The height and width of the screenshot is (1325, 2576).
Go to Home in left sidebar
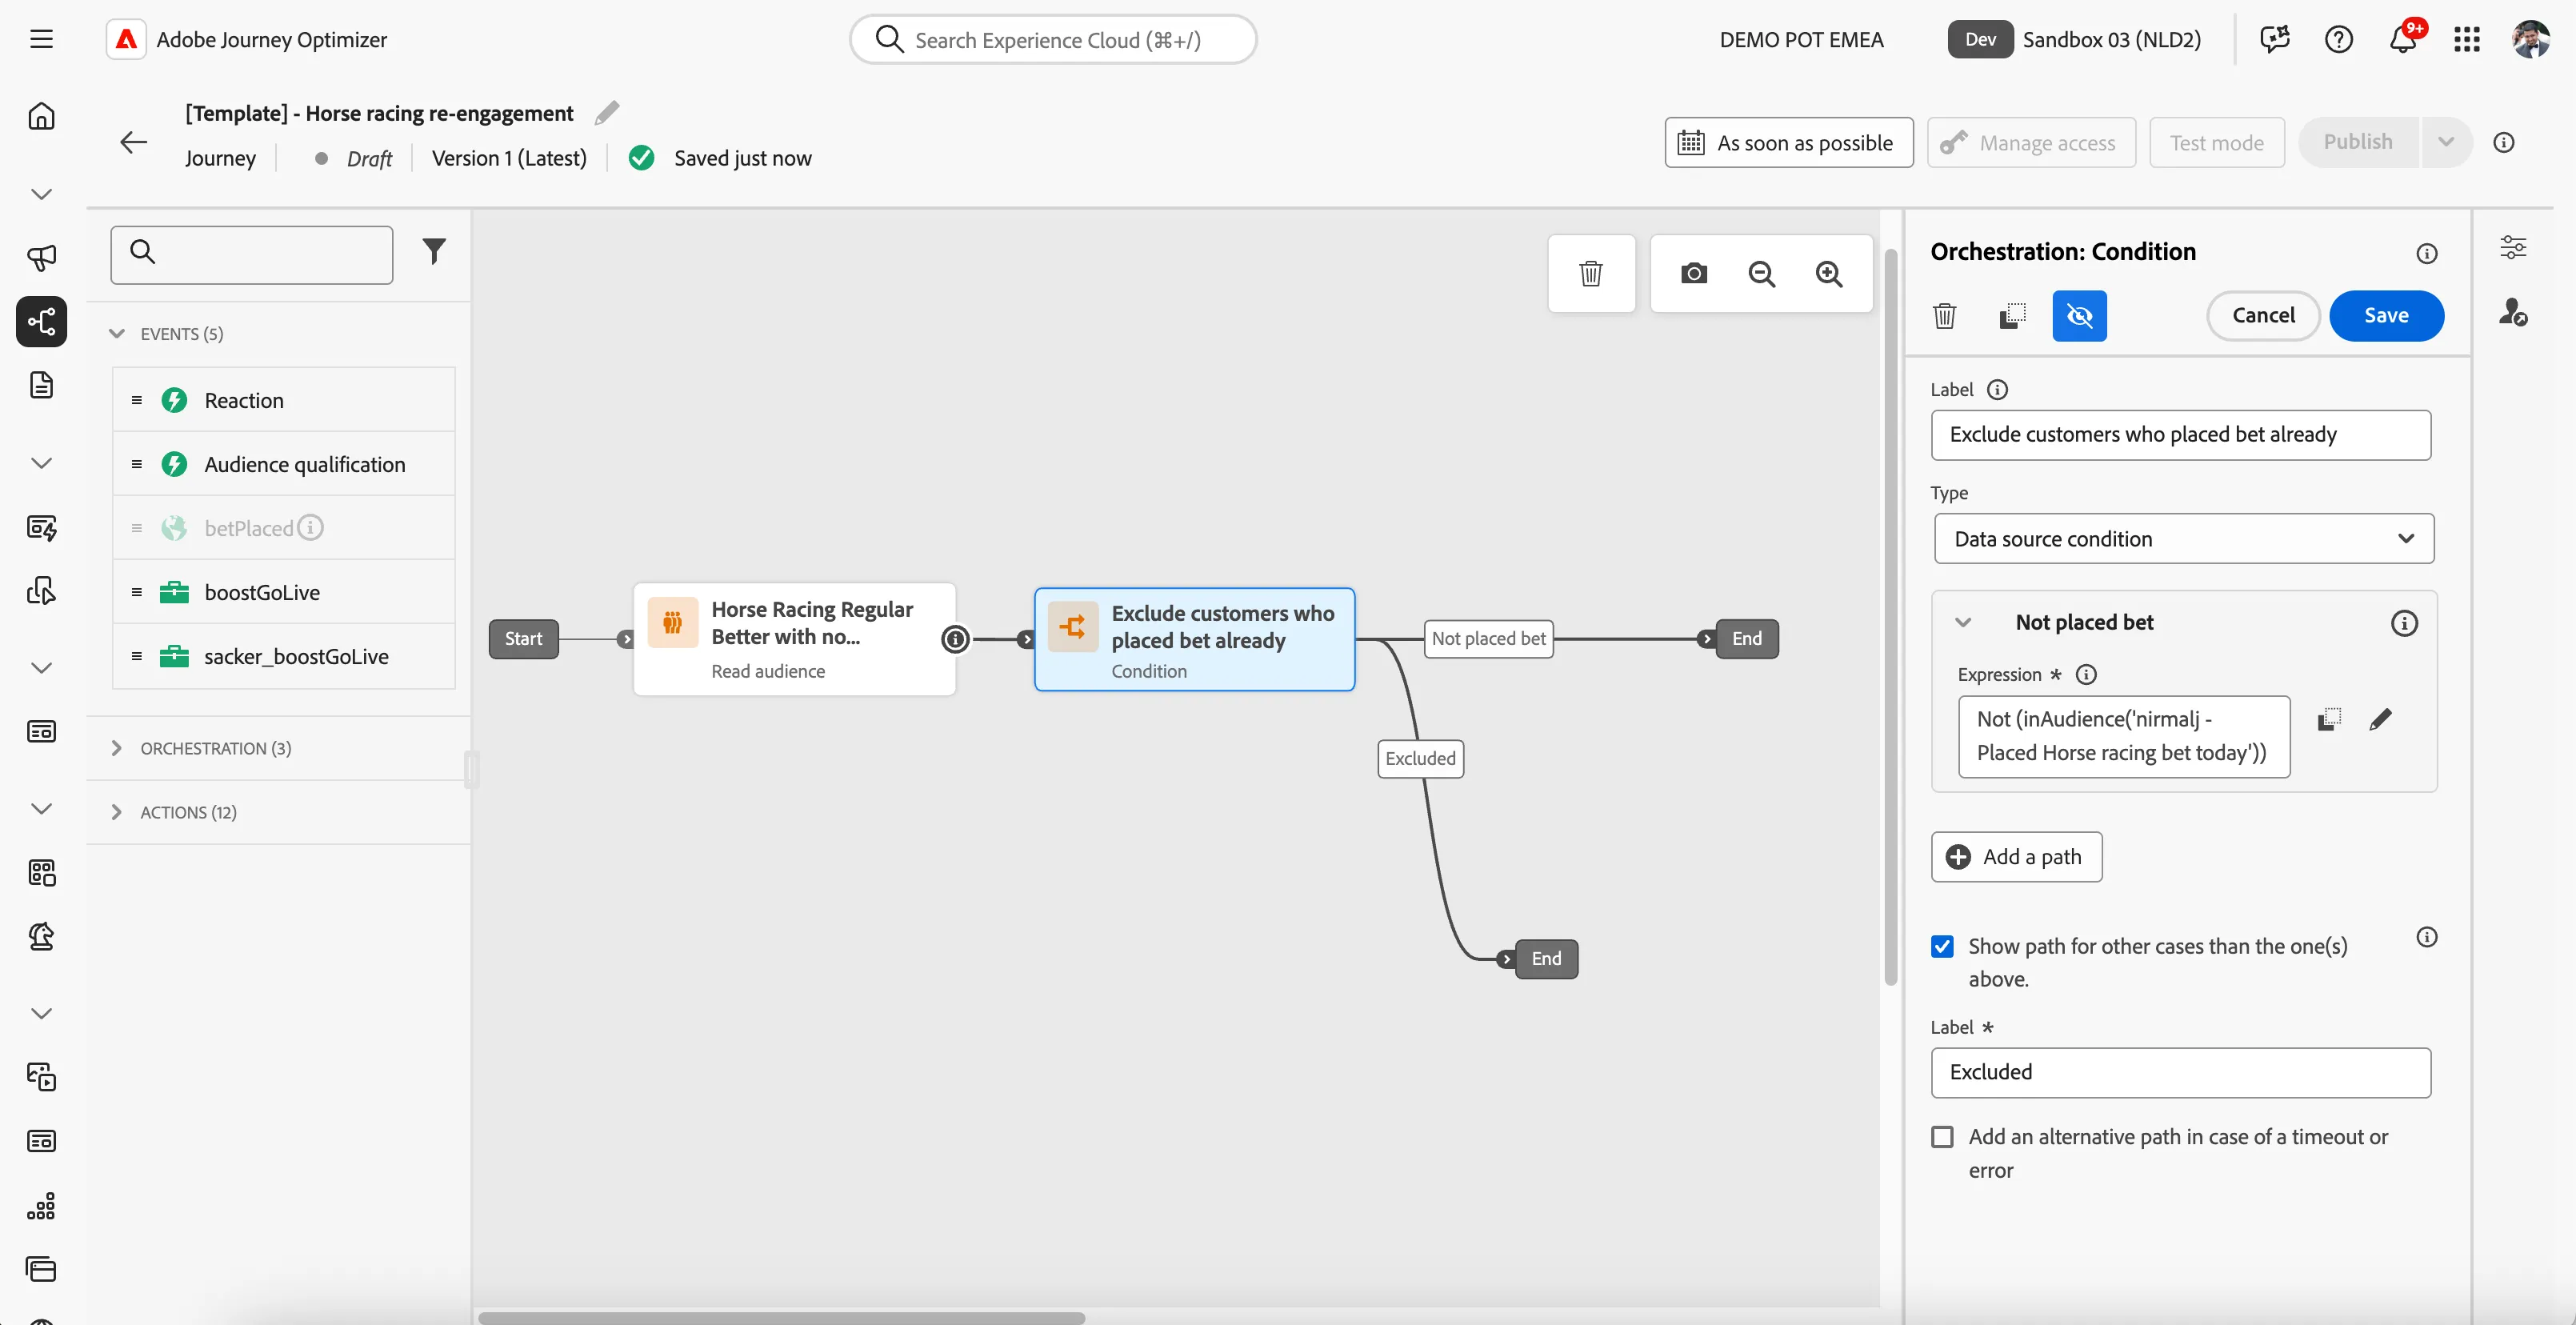coord(41,116)
